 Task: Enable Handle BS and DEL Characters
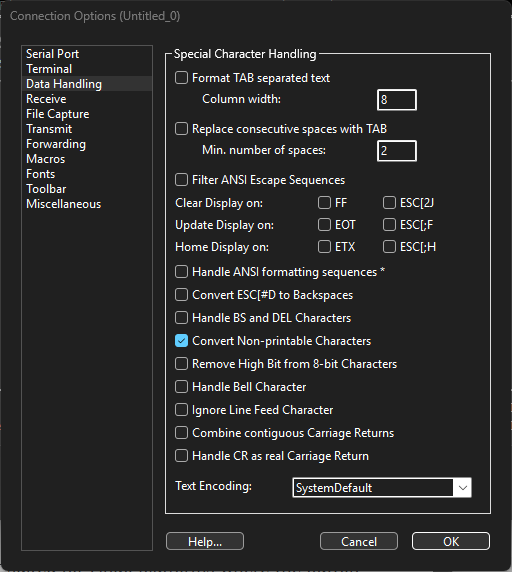point(181,318)
